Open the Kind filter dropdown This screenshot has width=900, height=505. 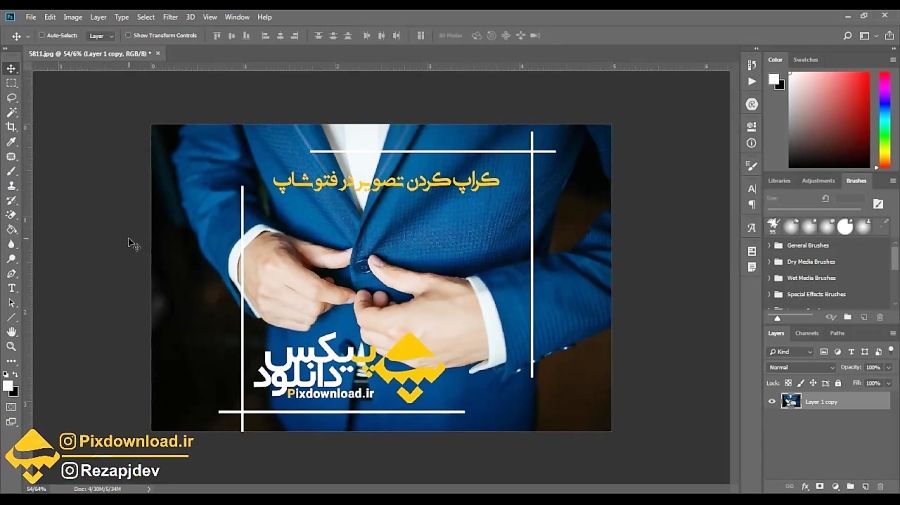pos(790,351)
